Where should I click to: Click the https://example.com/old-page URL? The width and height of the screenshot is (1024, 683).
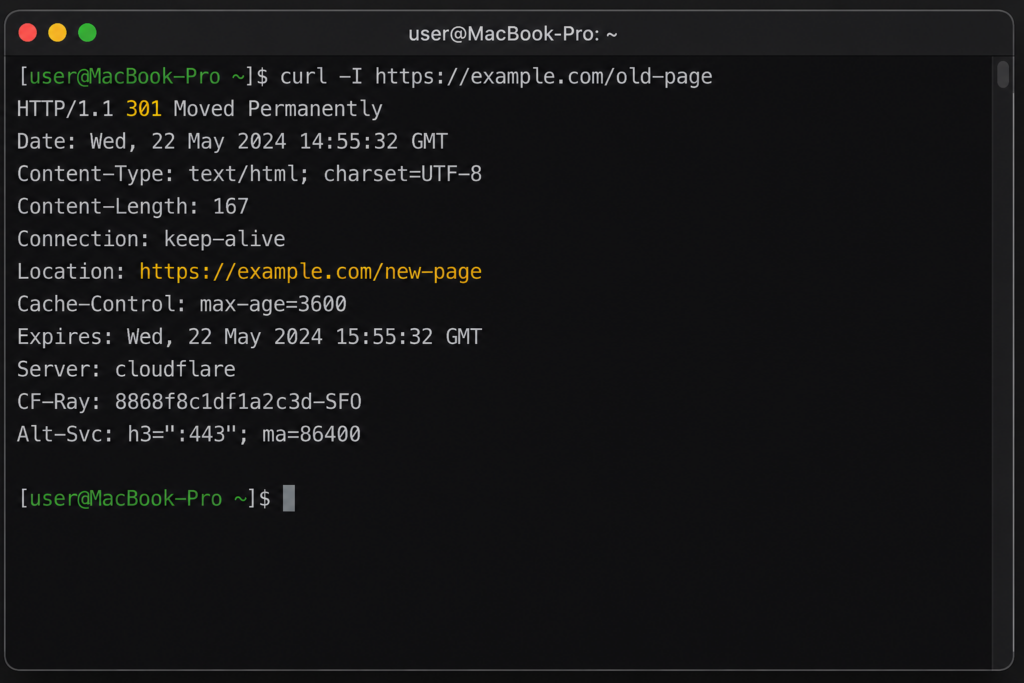point(543,76)
